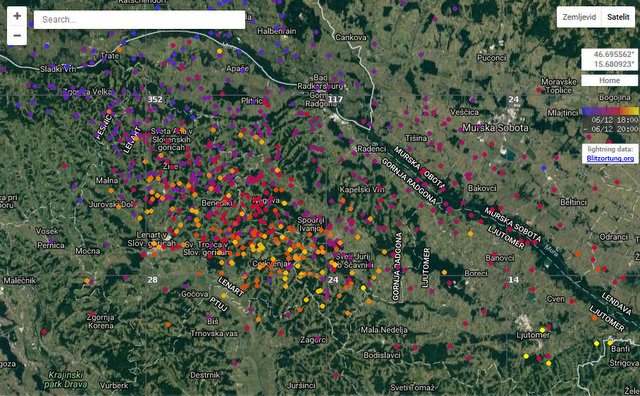The image size is (640, 396).
Task: Click the Ljutomer town label
Action: click(x=533, y=335)
